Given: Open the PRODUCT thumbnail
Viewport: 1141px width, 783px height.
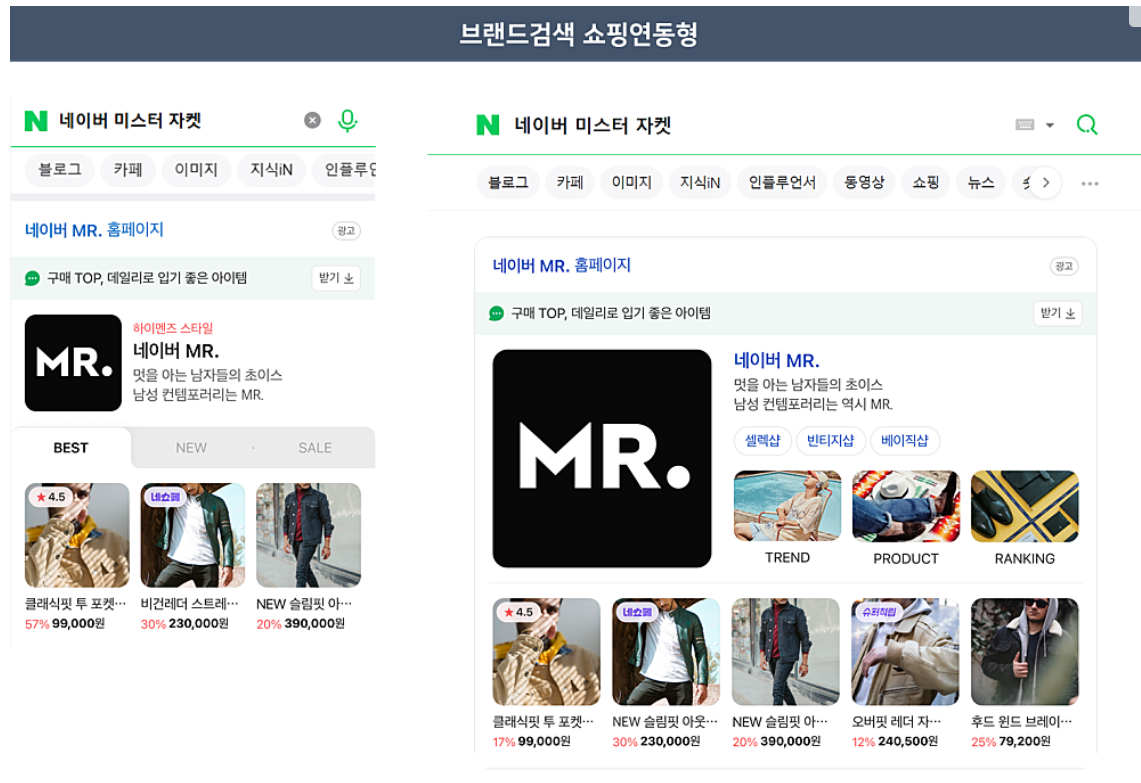Looking at the screenshot, I should 906,506.
